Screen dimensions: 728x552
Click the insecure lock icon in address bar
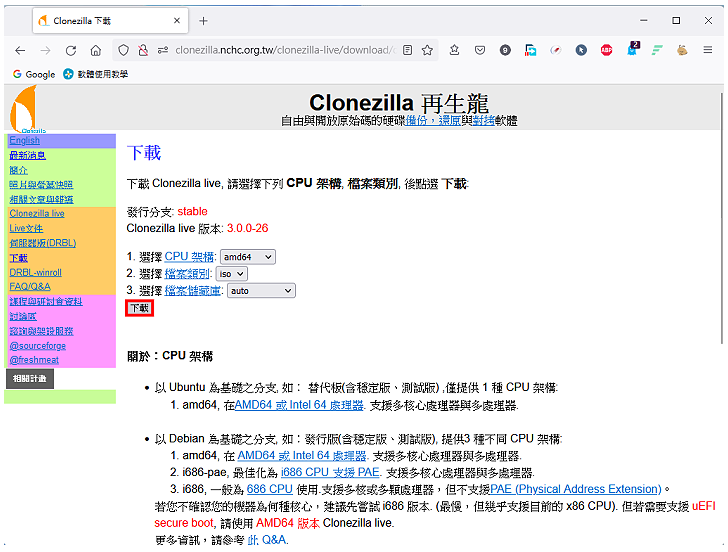coord(143,50)
